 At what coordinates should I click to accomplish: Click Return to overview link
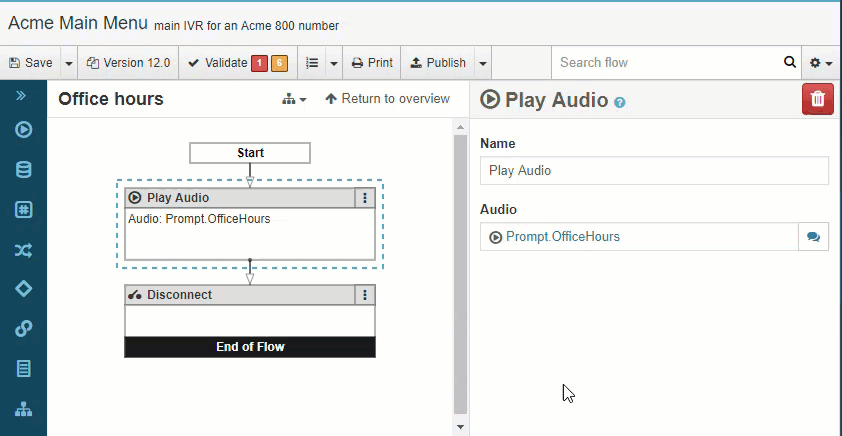[387, 99]
